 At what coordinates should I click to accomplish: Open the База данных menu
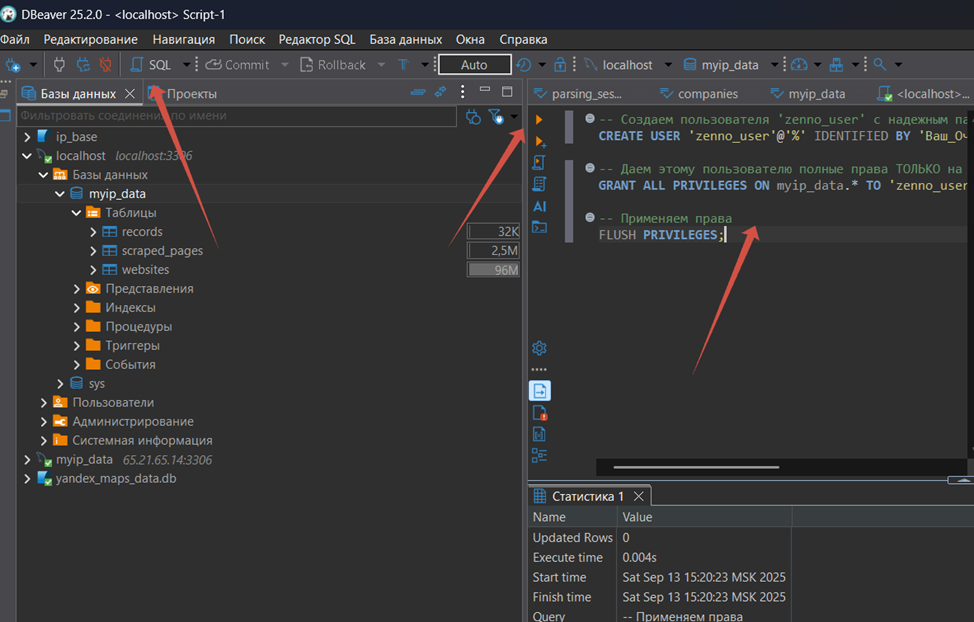[x=406, y=39]
